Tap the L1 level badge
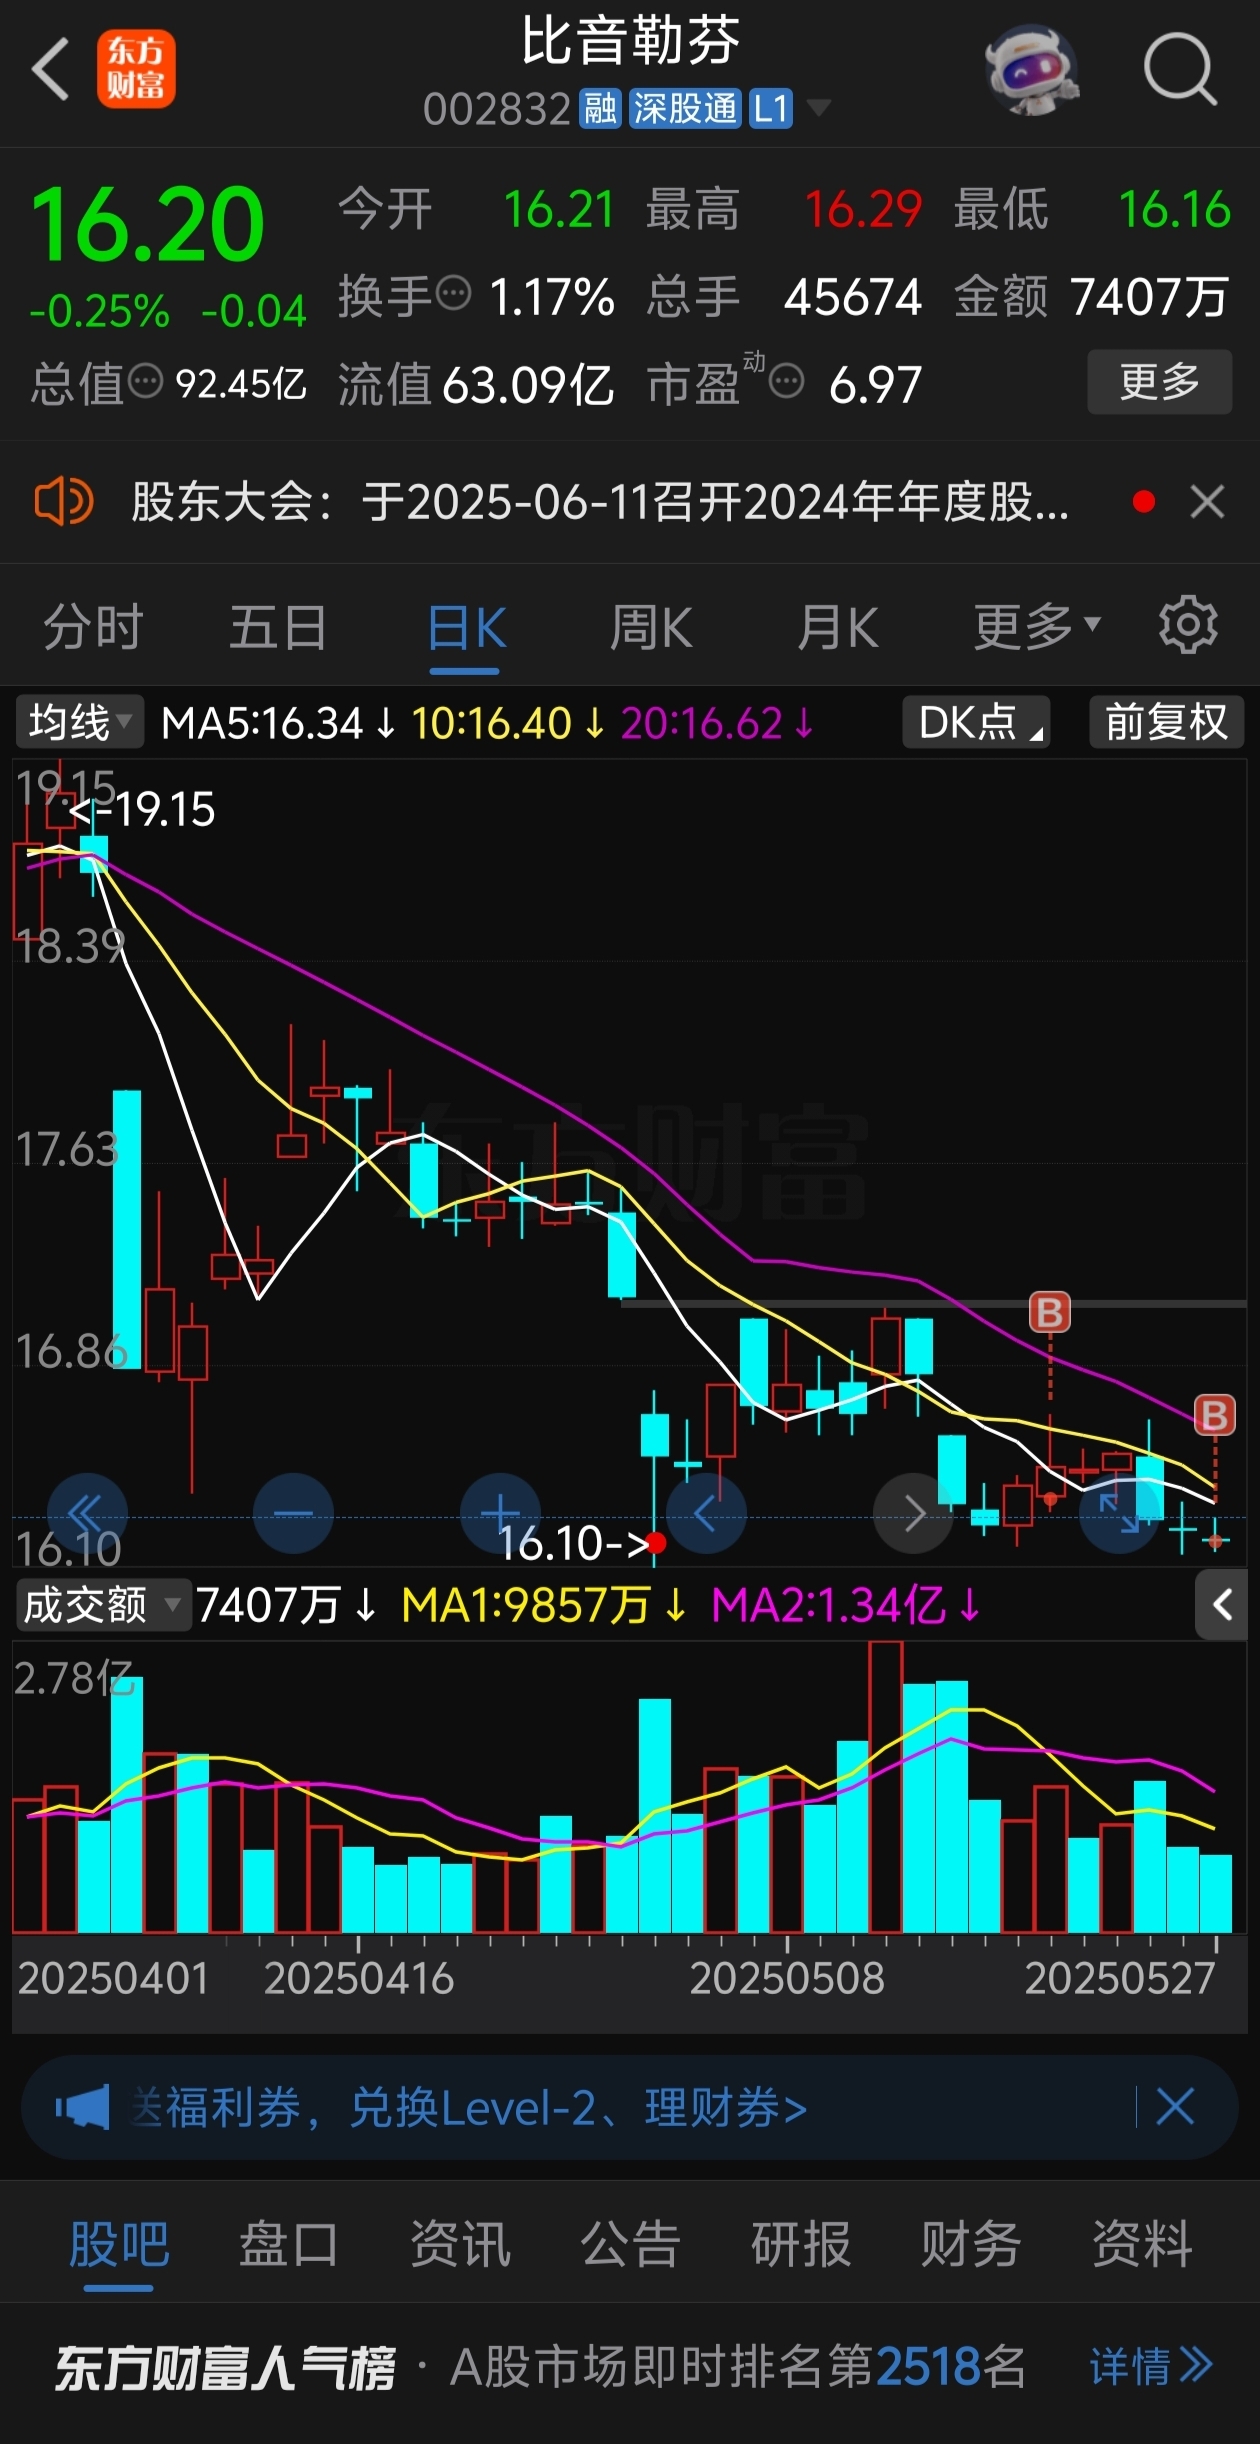Screen dimensions: 1260x2444 point(771,108)
